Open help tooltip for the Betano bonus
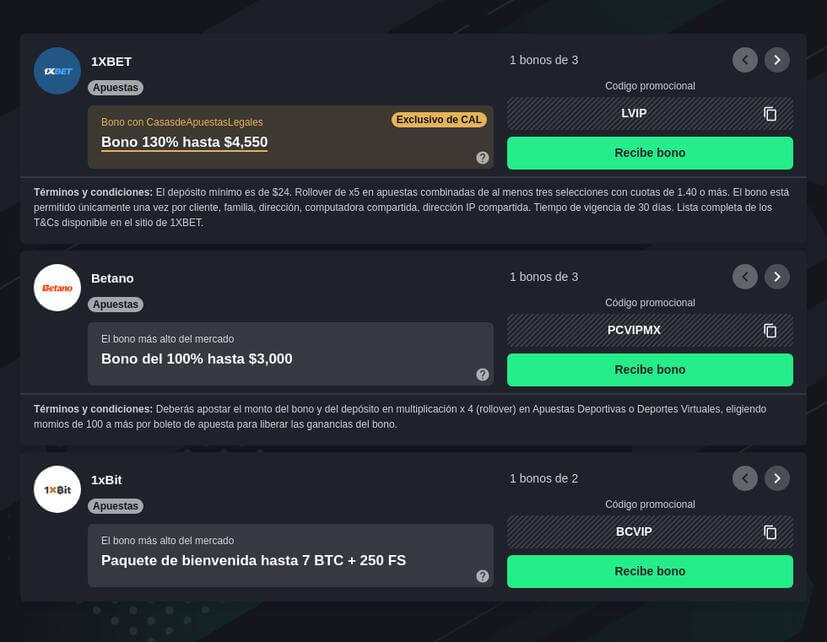Viewport: 827px width, 642px height. pyautogui.click(x=482, y=373)
